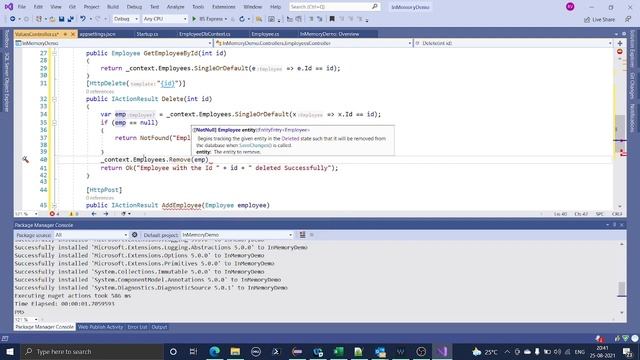This screenshot has height=360, width=640.
Task: Switch to the Error List tab
Action: (x=137, y=327)
